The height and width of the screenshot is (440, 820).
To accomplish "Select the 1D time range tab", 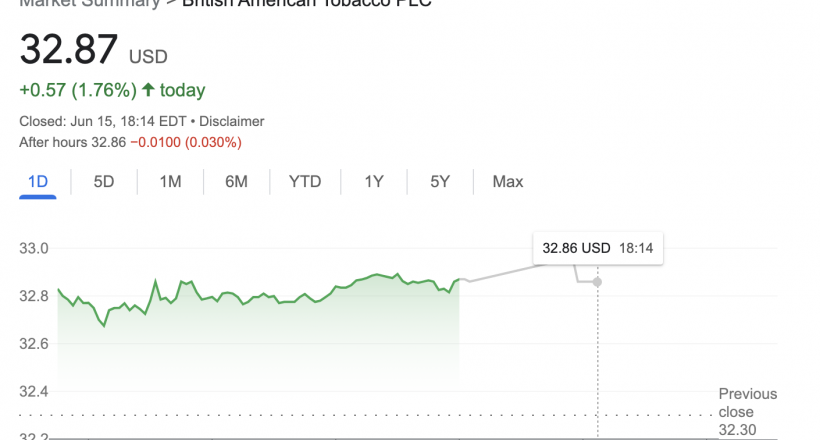I will pos(38,182).
